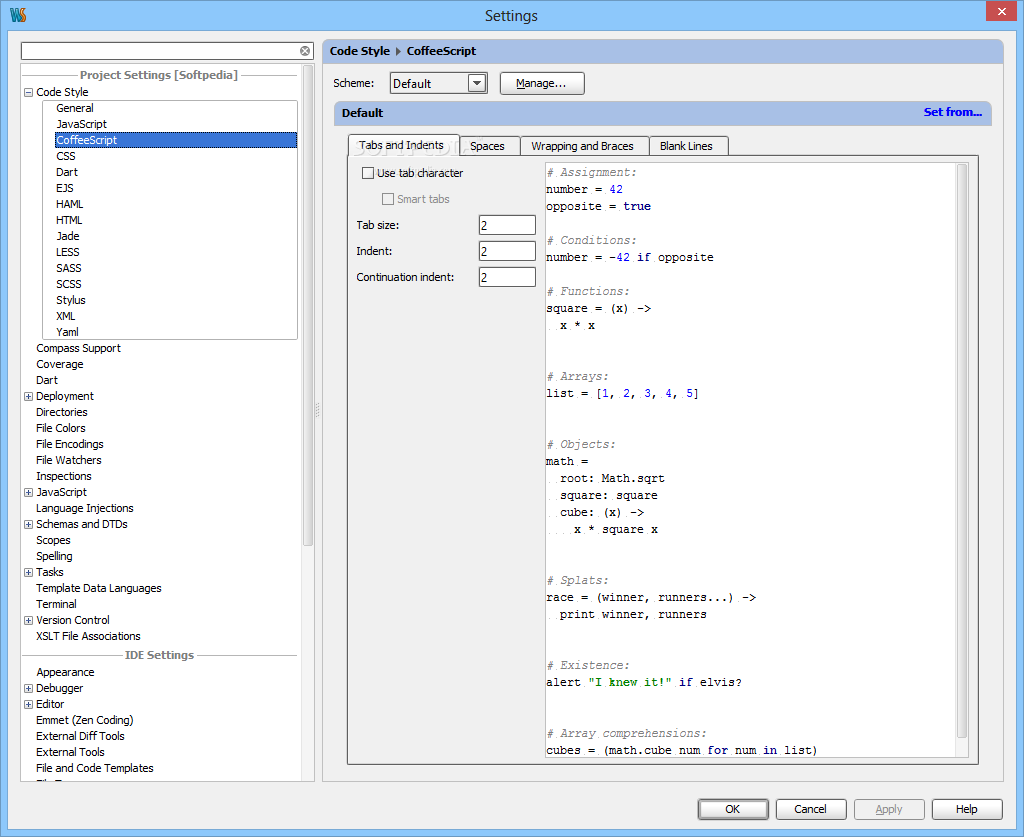This screenshot has height=837, width=1024.
Task: Toggle the Smart tabs checkbox
Action: [388, 199]
